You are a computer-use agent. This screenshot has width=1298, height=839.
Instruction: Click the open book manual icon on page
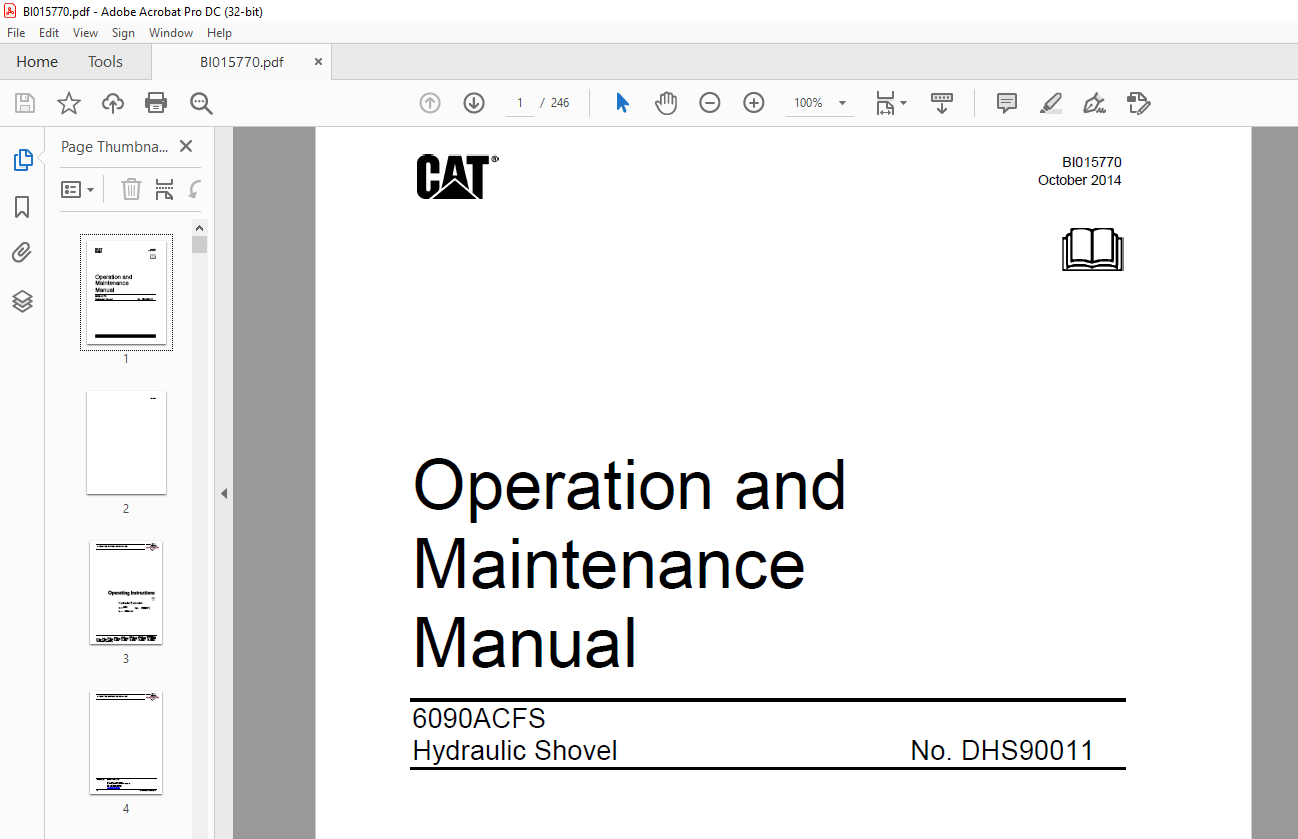pyautogui.click(x=1093, y=250)
